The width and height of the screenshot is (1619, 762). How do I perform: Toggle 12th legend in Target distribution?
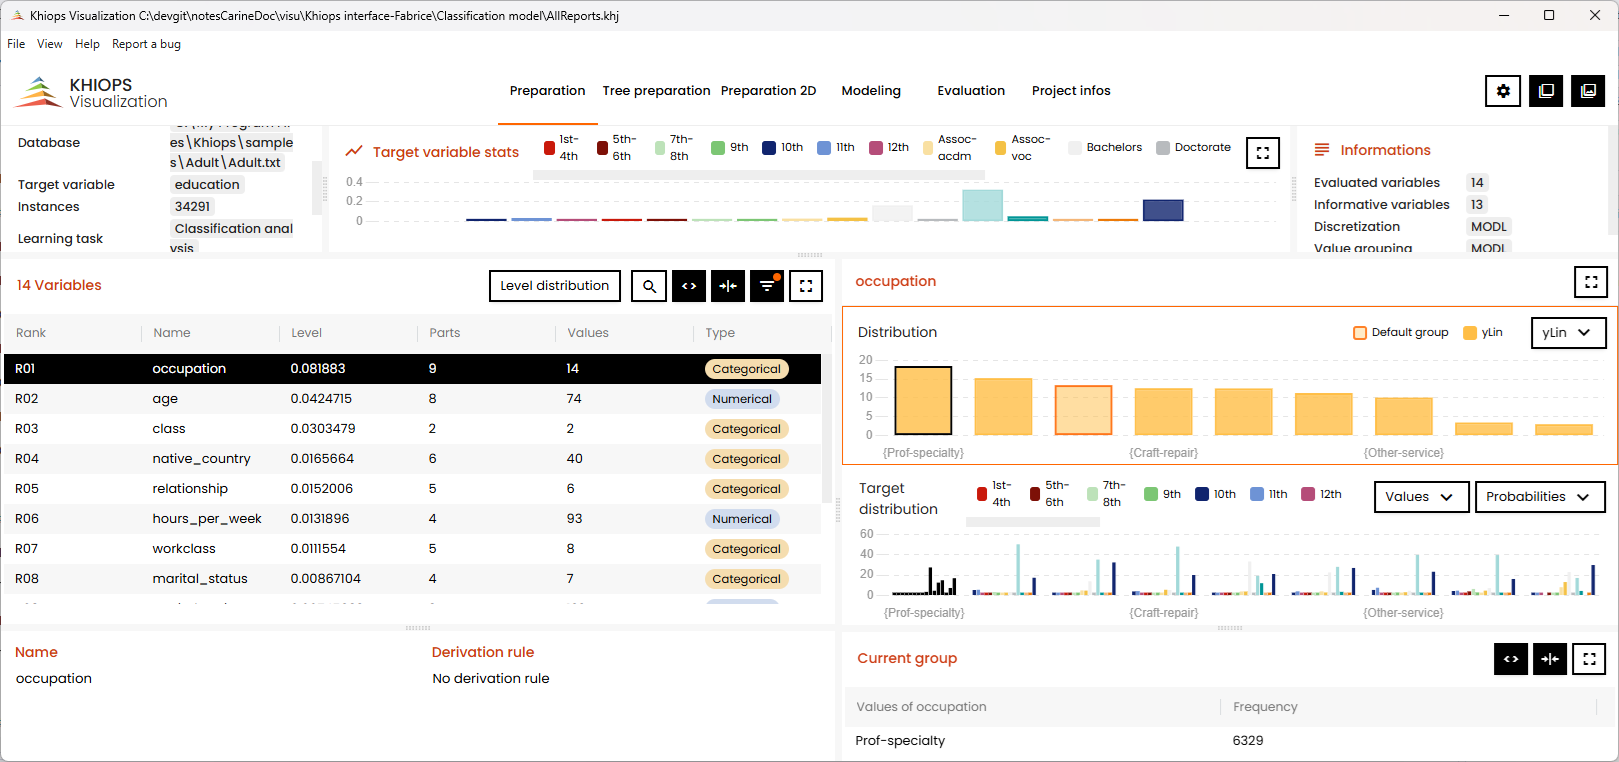point(1322,494)
